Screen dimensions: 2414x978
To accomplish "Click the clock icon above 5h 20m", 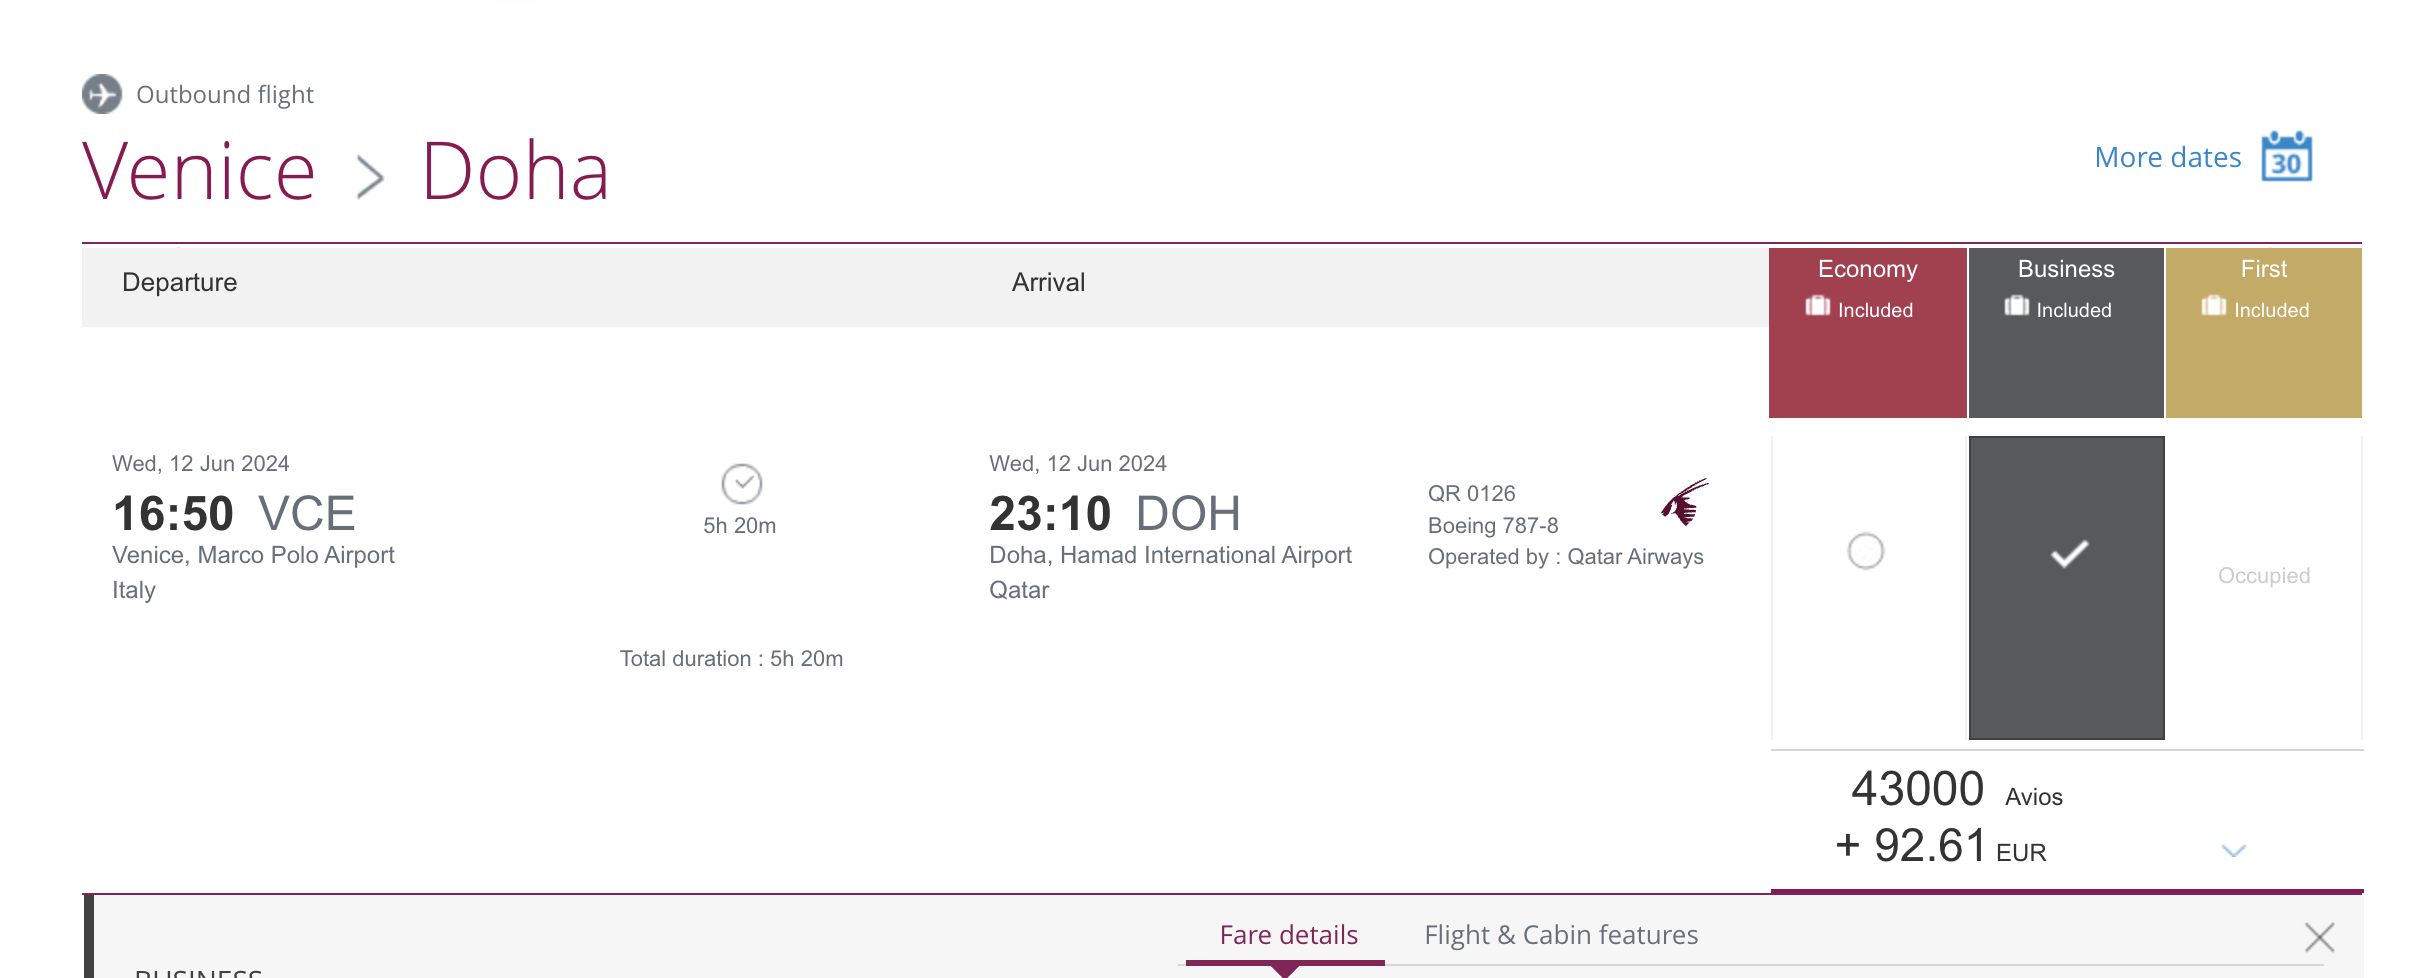I will (x=742, y=484).
